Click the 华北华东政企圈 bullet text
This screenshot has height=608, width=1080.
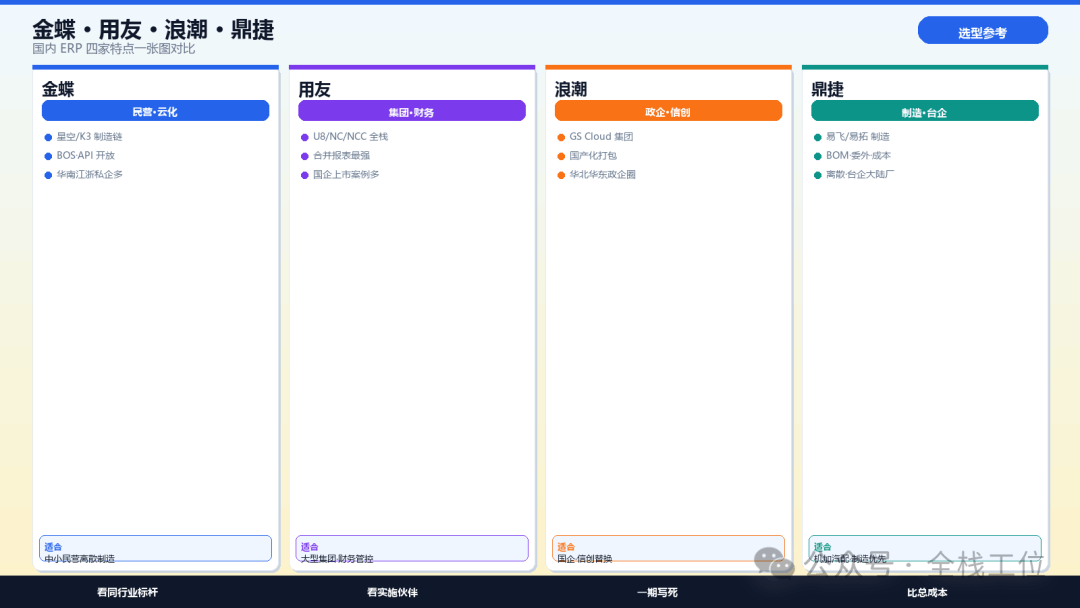click(x=603, y=174)
